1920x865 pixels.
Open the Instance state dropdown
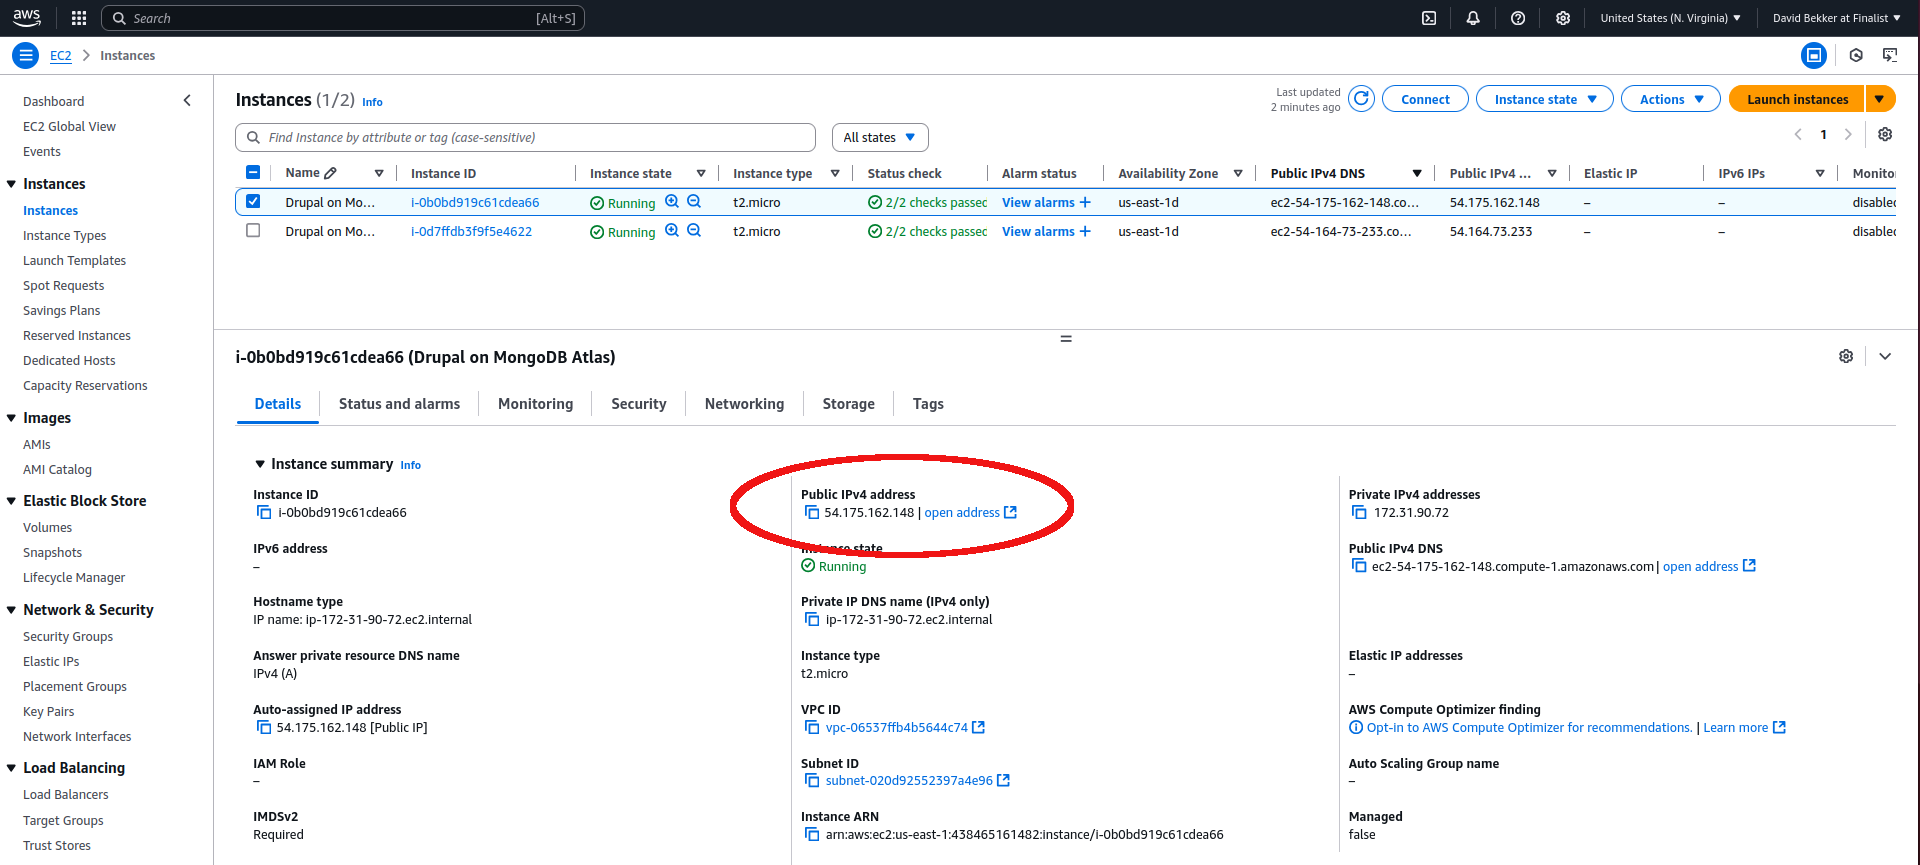click(1545, 99)
